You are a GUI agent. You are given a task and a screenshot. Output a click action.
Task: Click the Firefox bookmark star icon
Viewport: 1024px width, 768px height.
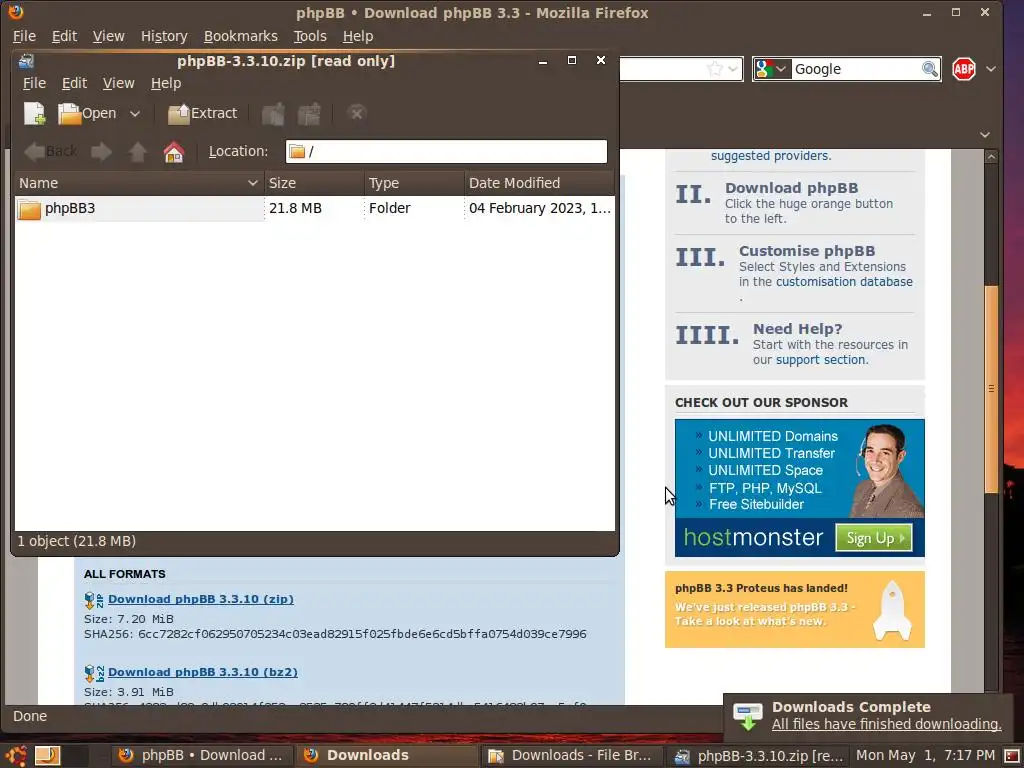click(x=715, y=69)
